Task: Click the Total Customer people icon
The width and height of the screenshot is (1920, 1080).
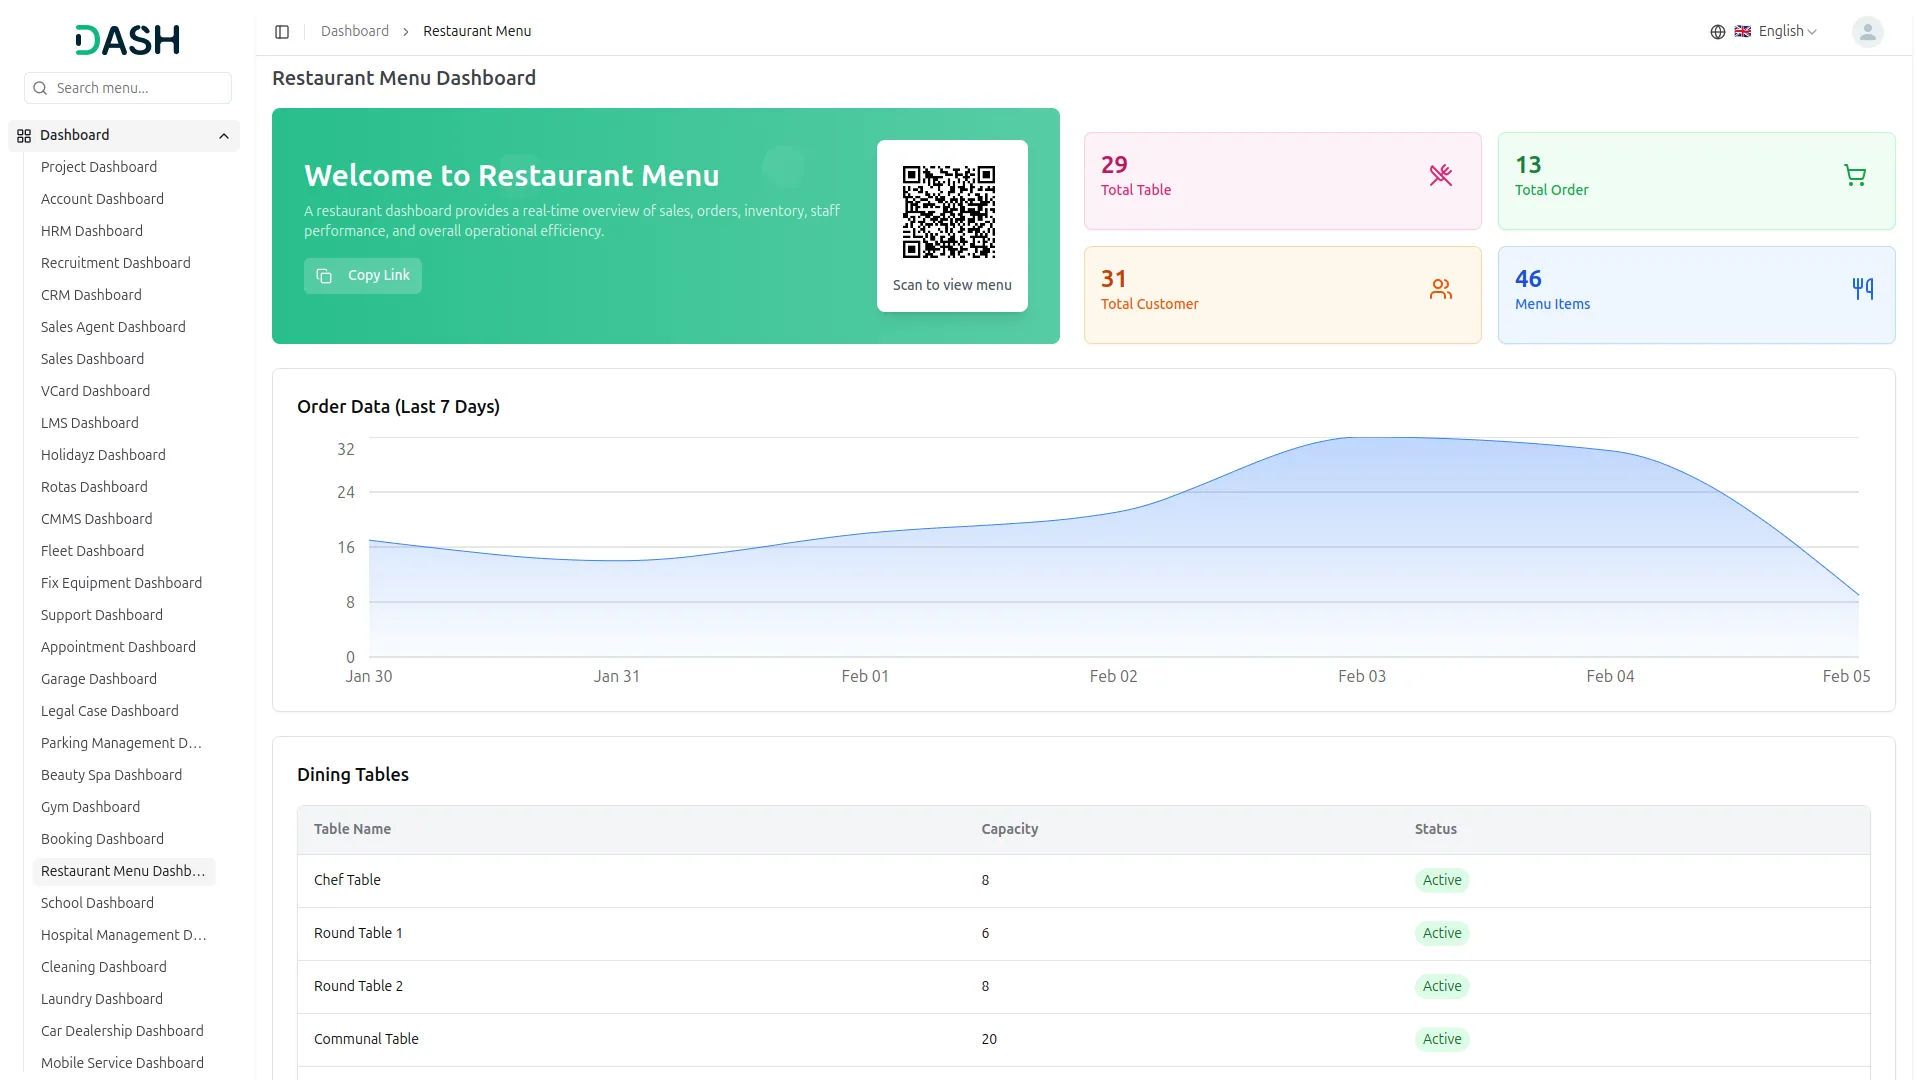Action: coord(1440,290)
